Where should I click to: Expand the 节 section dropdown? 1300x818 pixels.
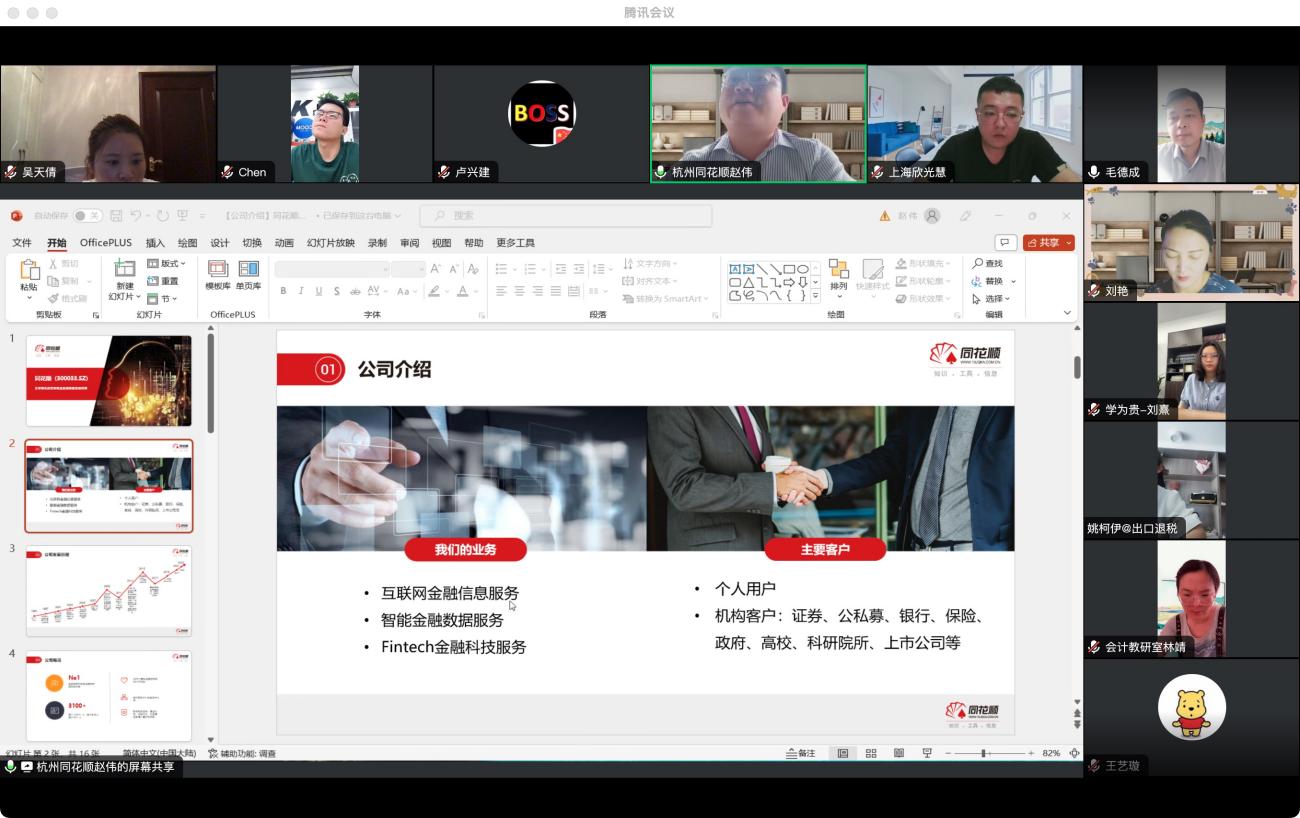click(162, 298)
